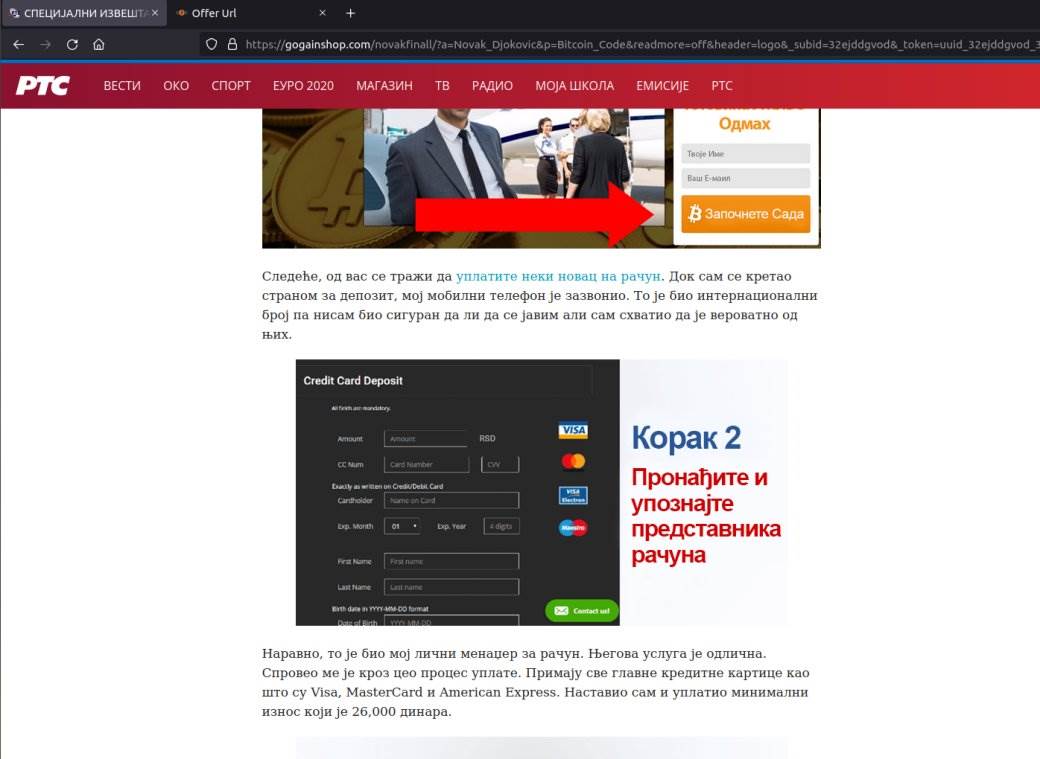This screenshot has height=759, width=1040.
Task: Follow the уплатите неки новац на рачун link
Action: (x=558, y=276)
